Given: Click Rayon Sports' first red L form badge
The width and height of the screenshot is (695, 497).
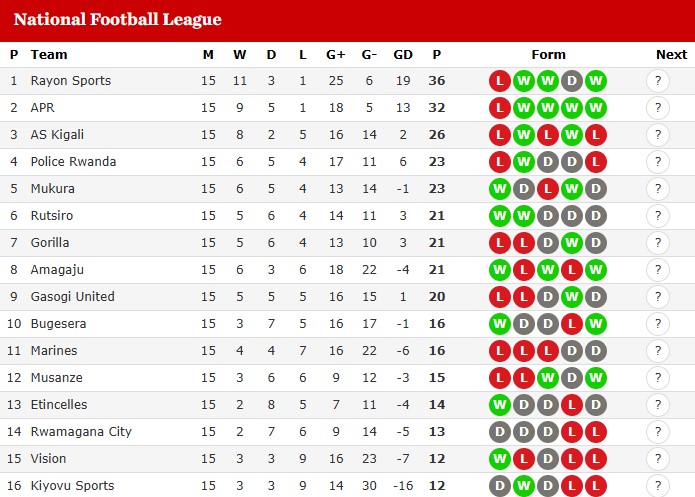Looking at the screenshot, I should pyautogui.click(x=500, y=81).
